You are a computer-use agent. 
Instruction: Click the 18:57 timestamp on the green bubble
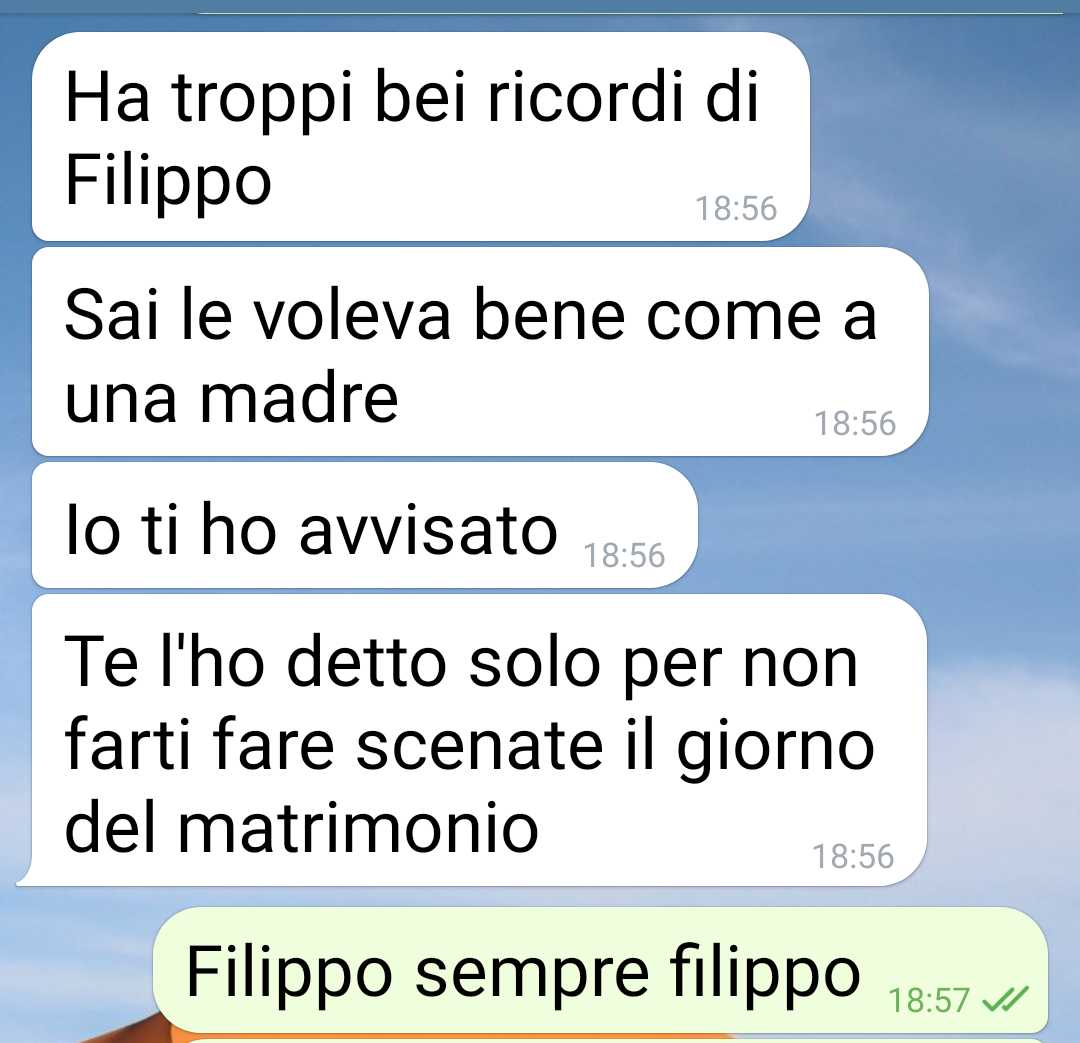click(928, 1000)
